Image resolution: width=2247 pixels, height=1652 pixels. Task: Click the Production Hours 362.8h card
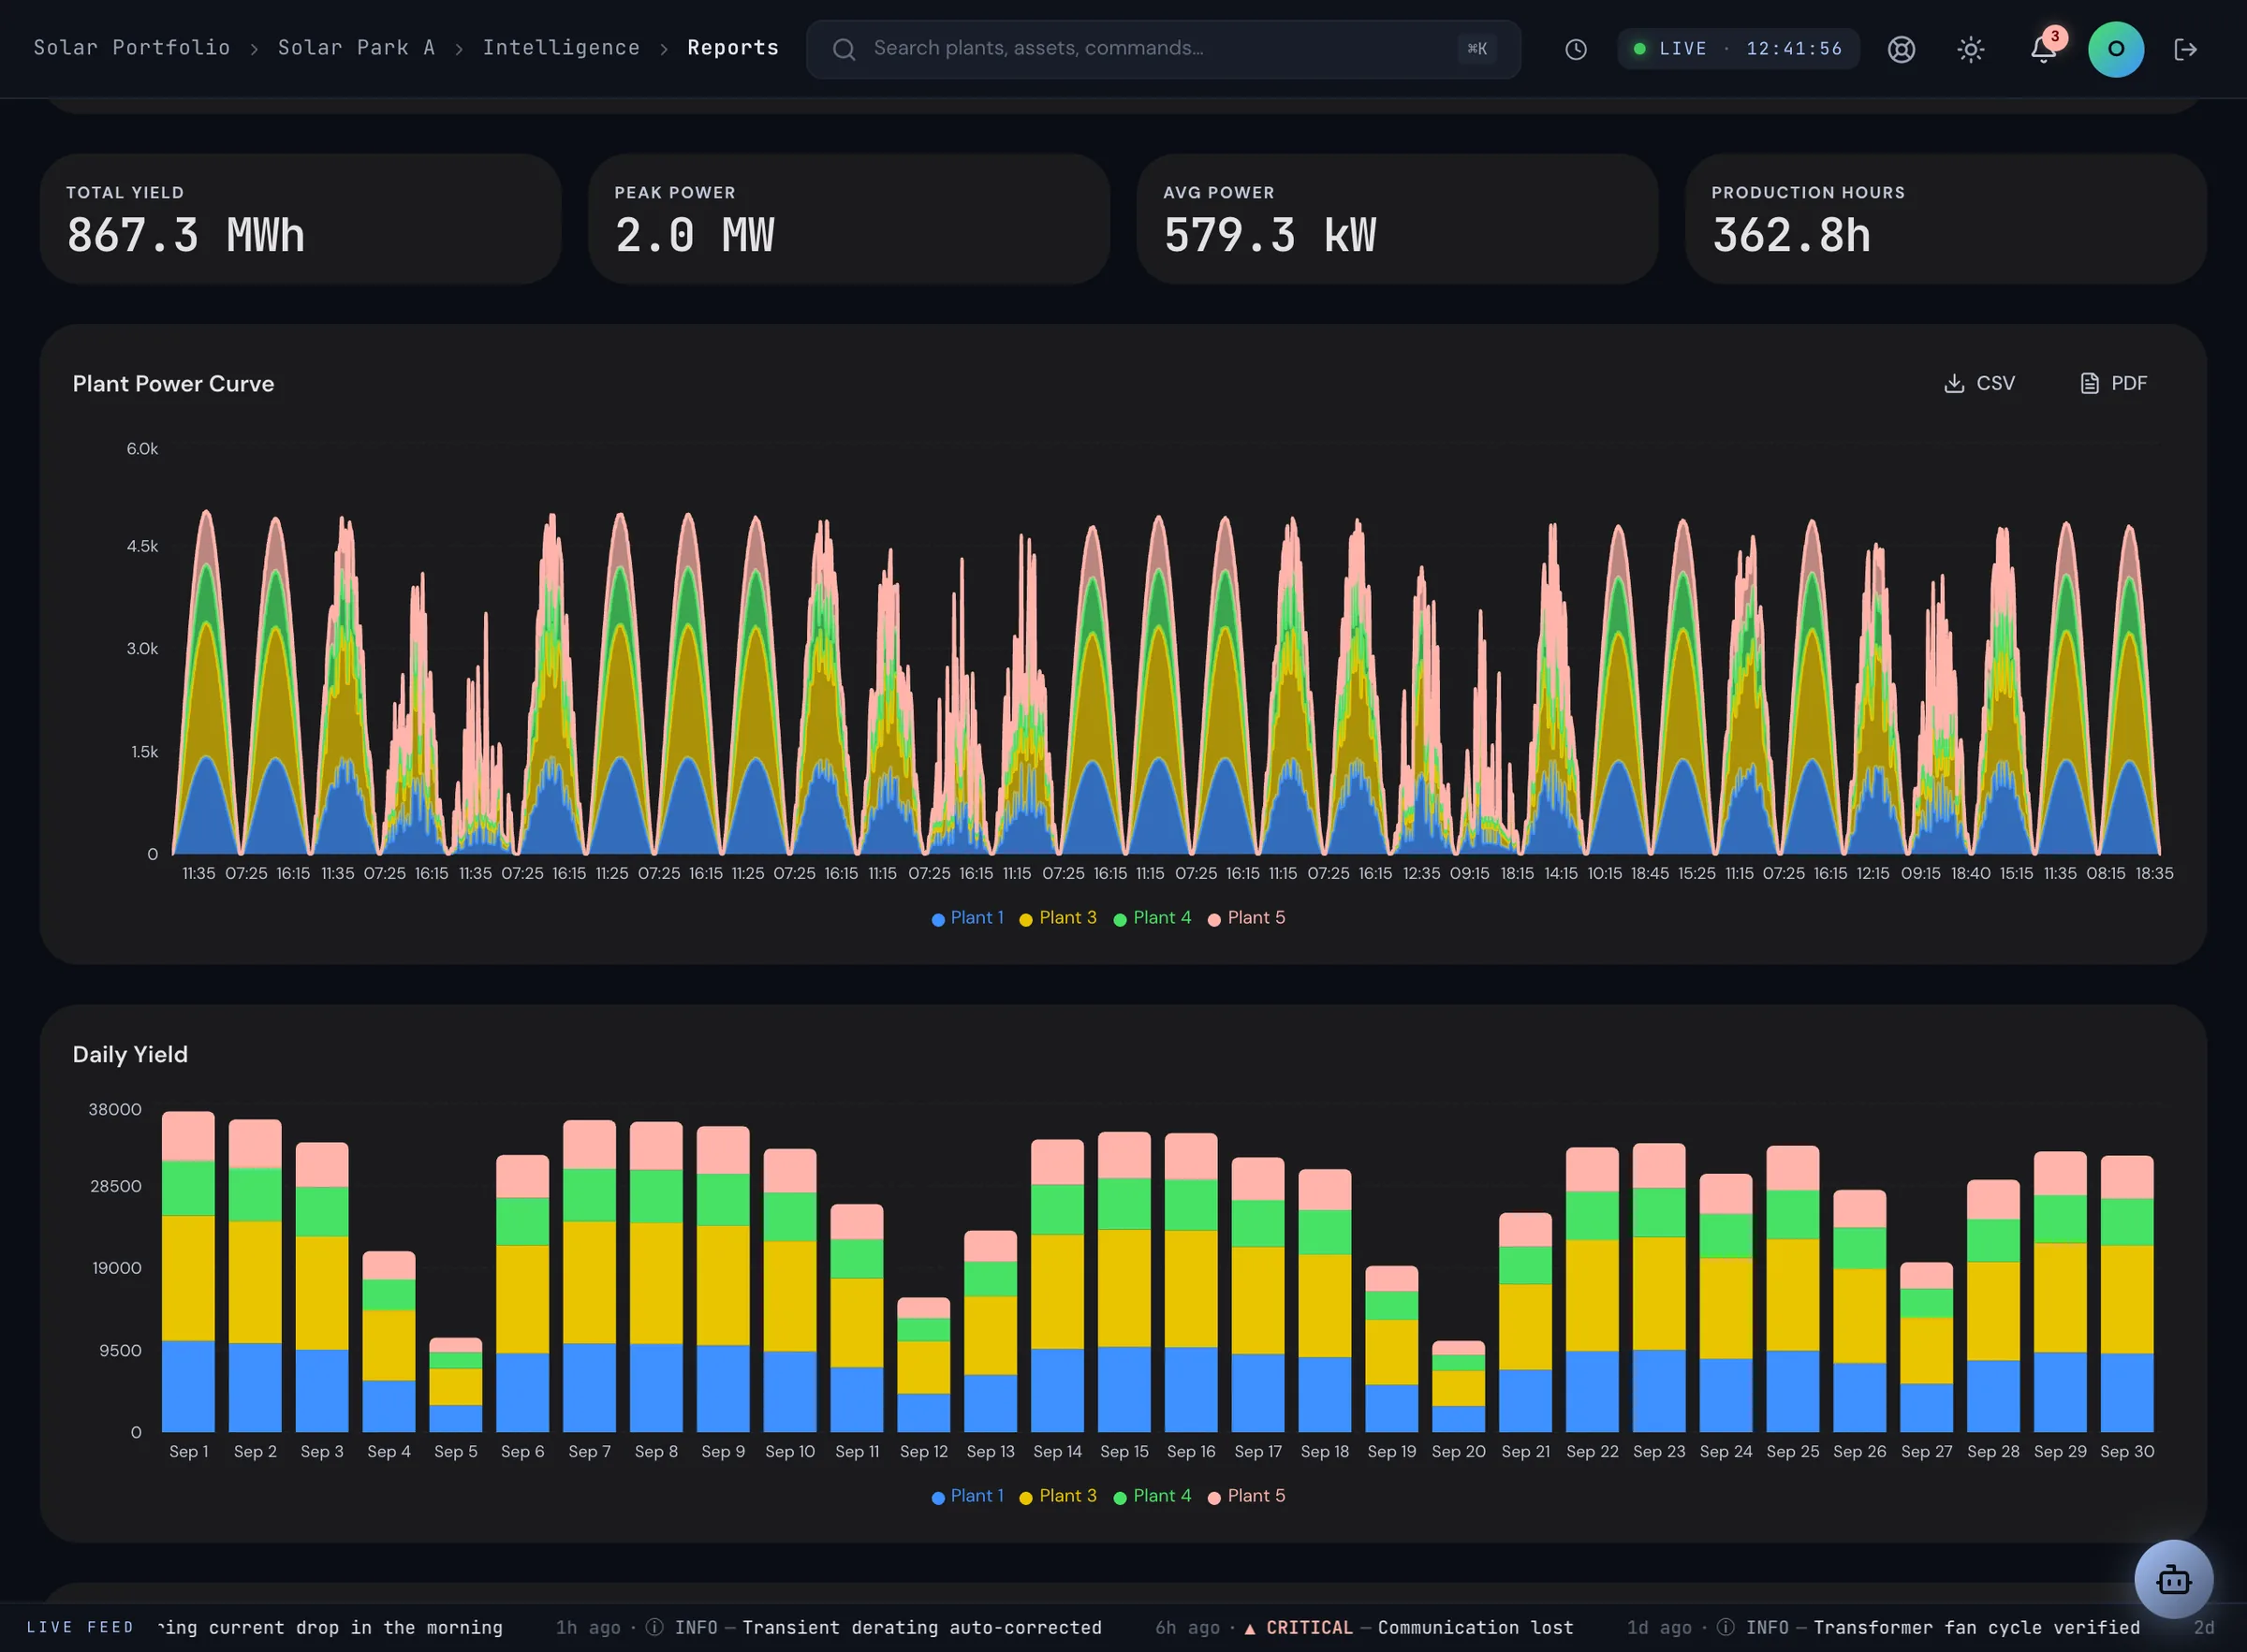pyautogui.click(x=1945, y=219)
